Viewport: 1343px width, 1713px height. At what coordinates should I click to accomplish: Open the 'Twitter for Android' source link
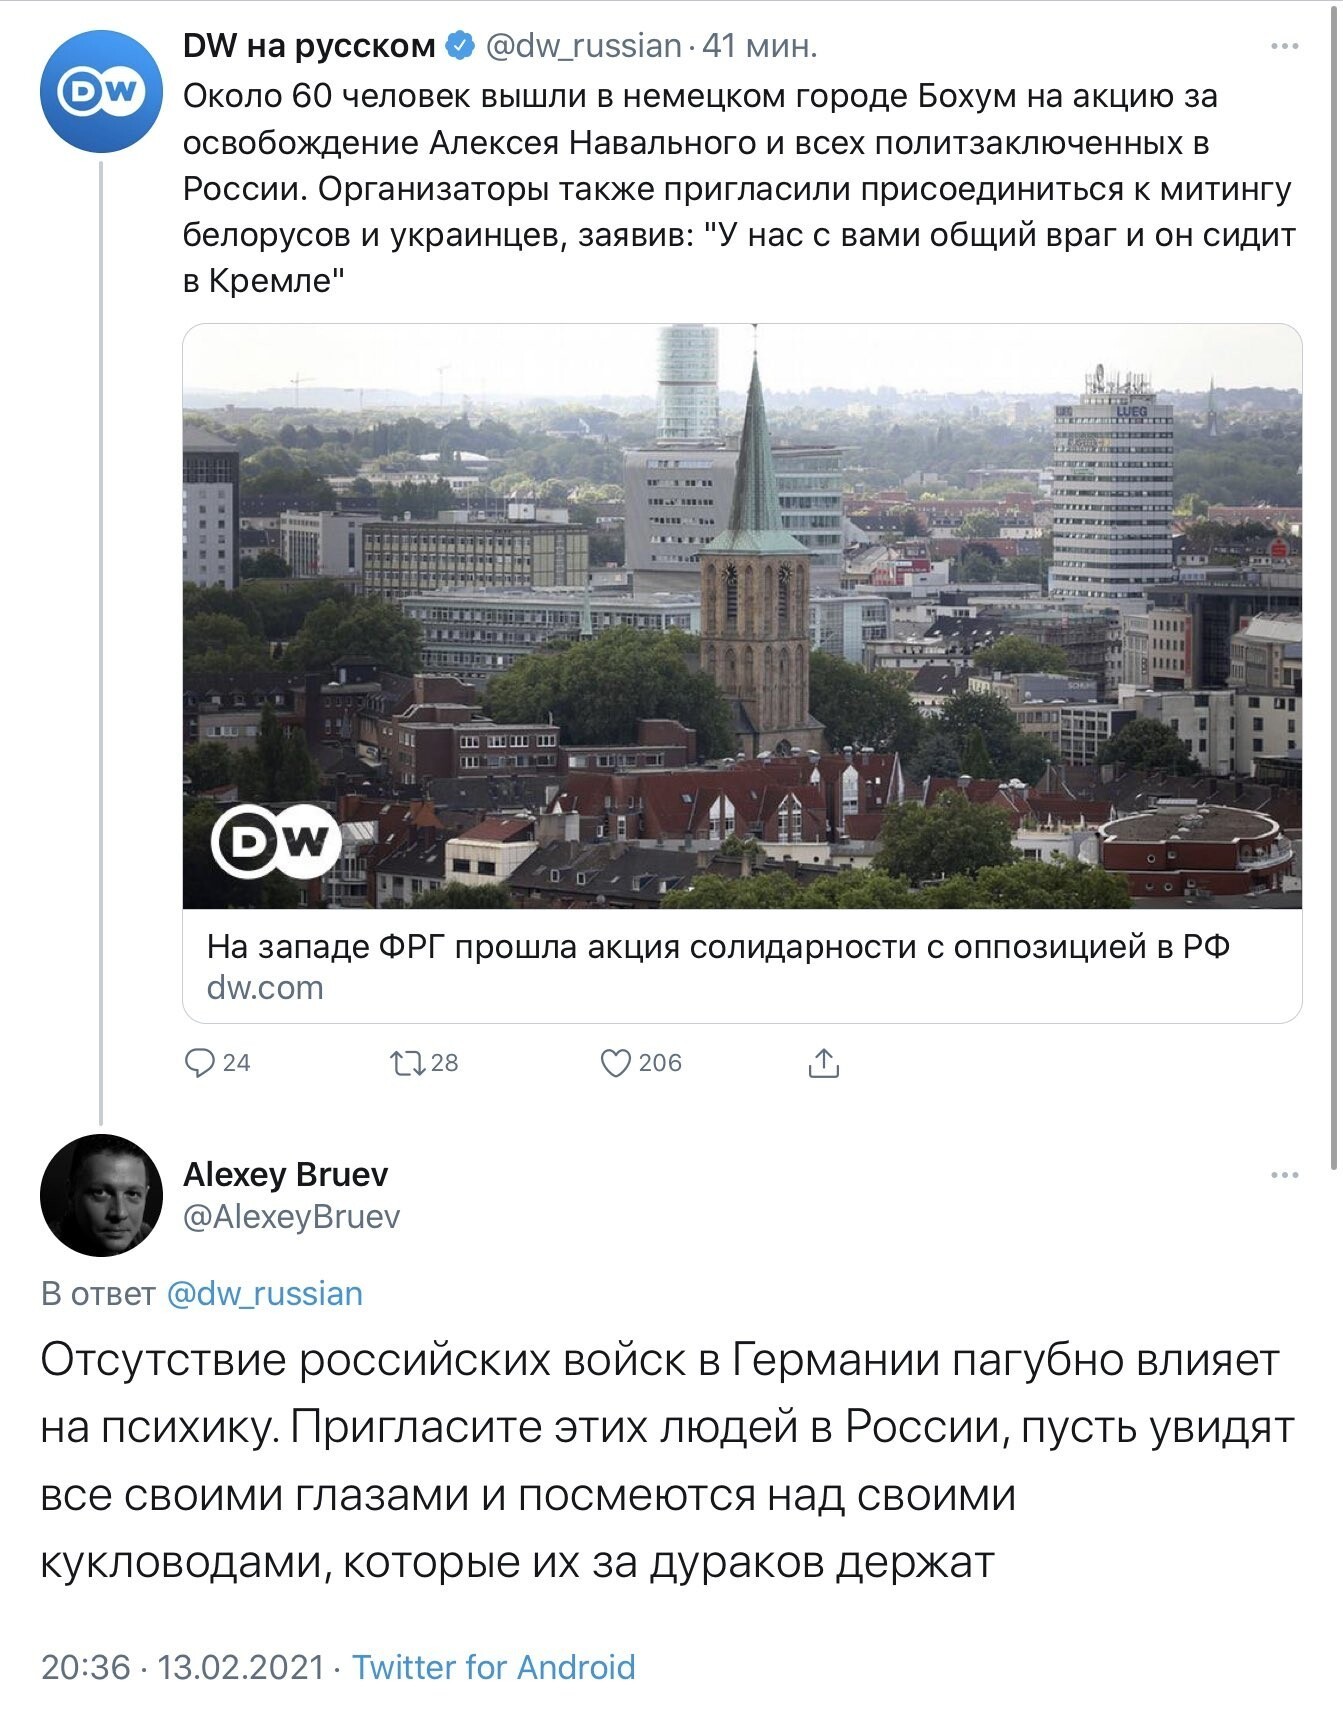coord(493,1667)
